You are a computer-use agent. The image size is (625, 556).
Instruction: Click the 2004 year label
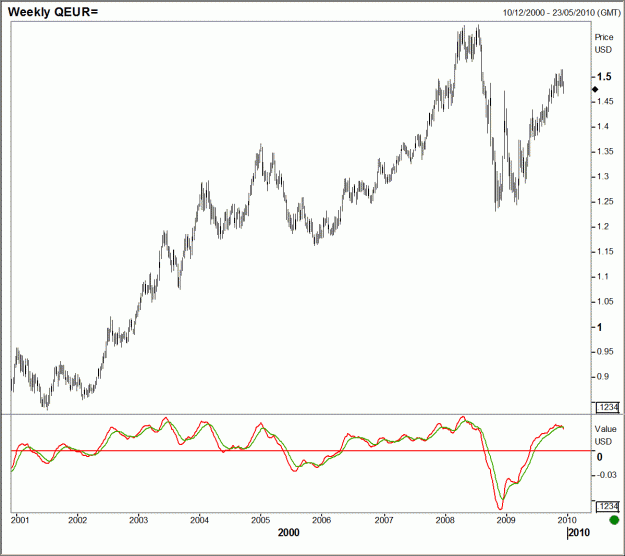(x=199, y=520)
